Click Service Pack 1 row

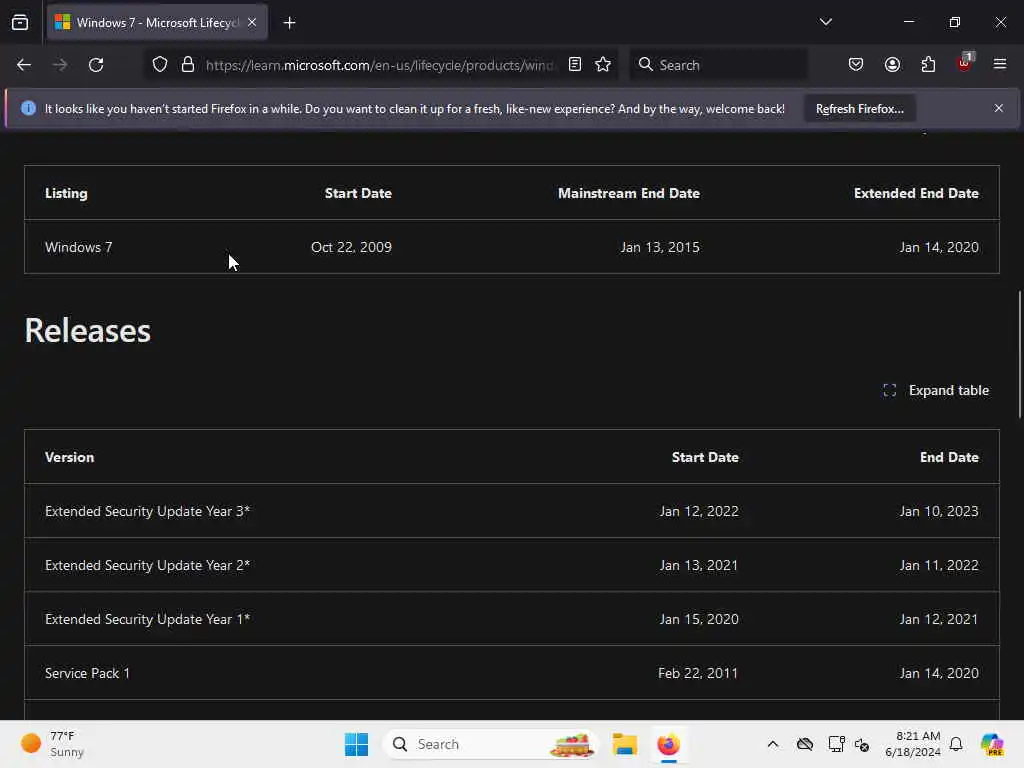click(512, 673)
